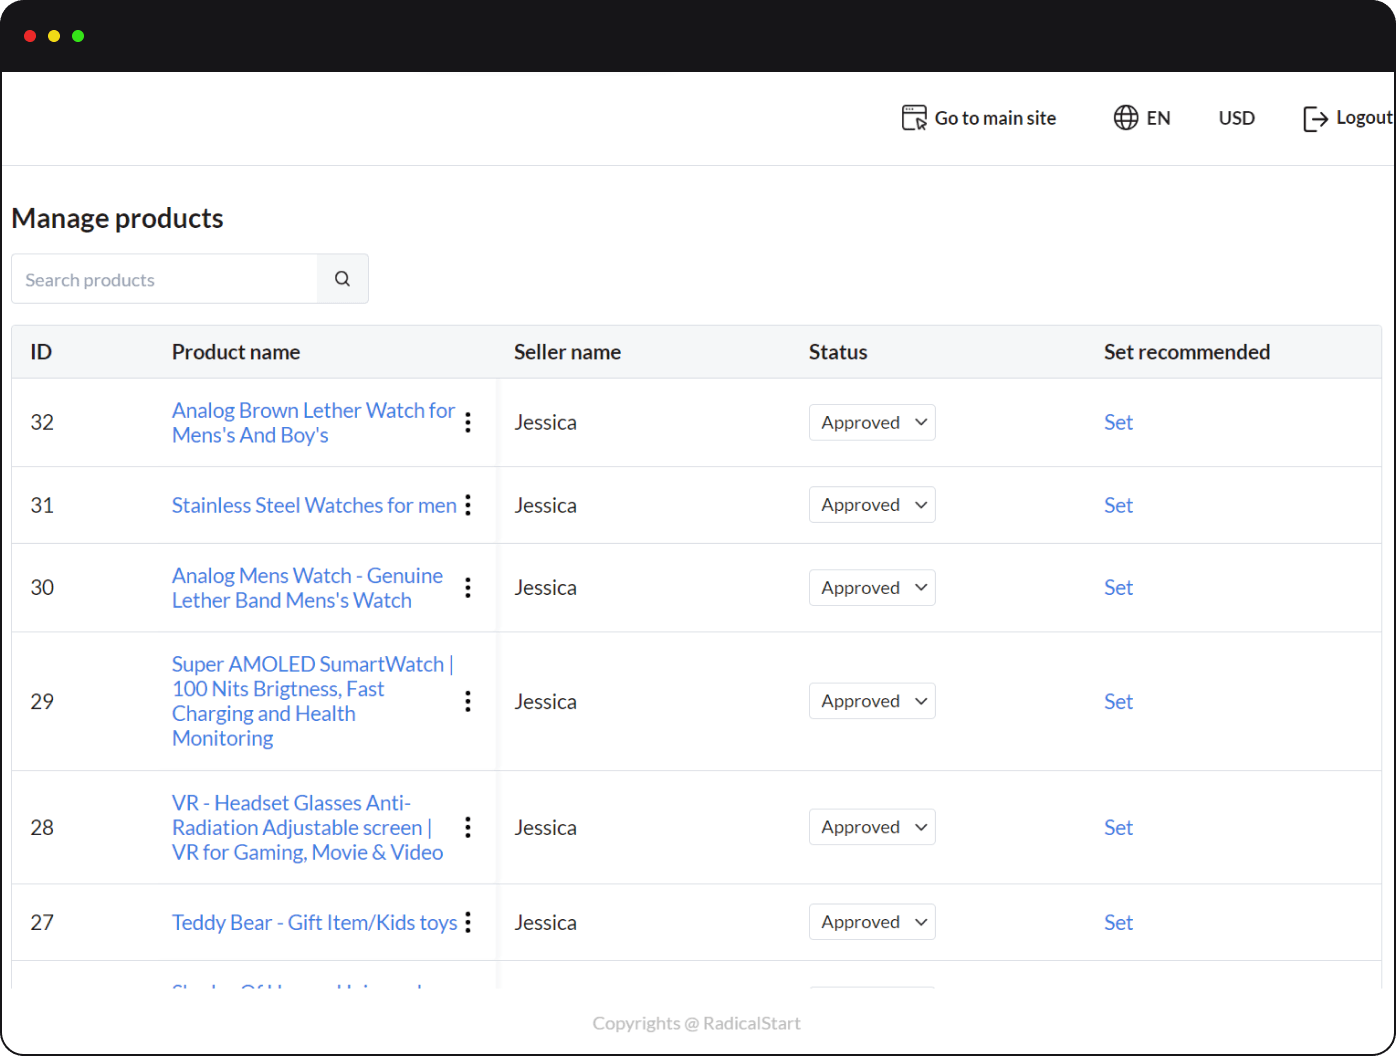This screenshot has height=1056, width=1396.
Task: Open the Teddy Bear Gift Item product page
Action: (314, 922)
